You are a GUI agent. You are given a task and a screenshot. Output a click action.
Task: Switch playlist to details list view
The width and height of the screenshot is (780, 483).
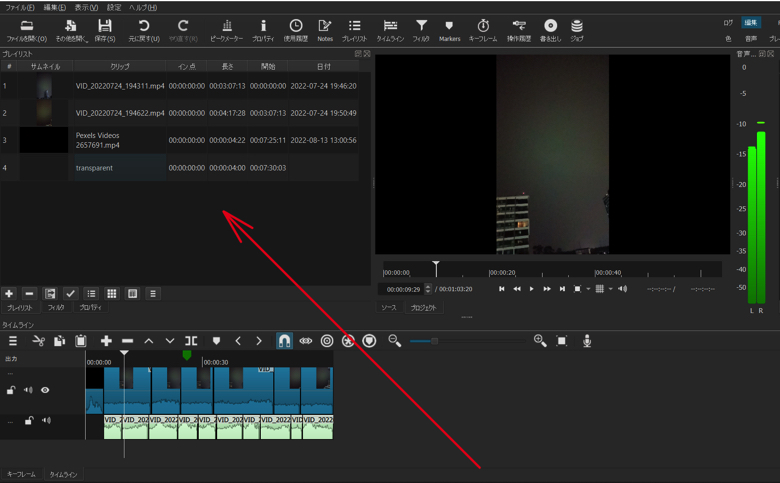tap(92, 294)
